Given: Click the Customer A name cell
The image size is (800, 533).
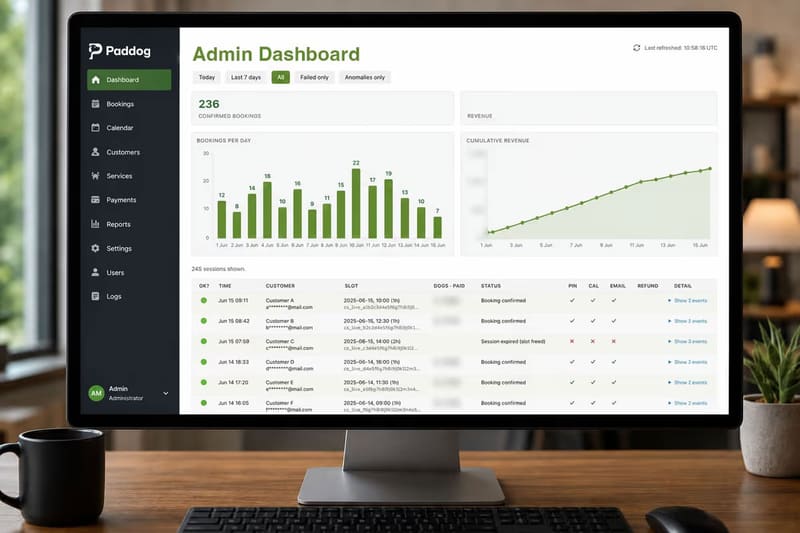Looking at the screenshot, I should click(x=280, y=300).
